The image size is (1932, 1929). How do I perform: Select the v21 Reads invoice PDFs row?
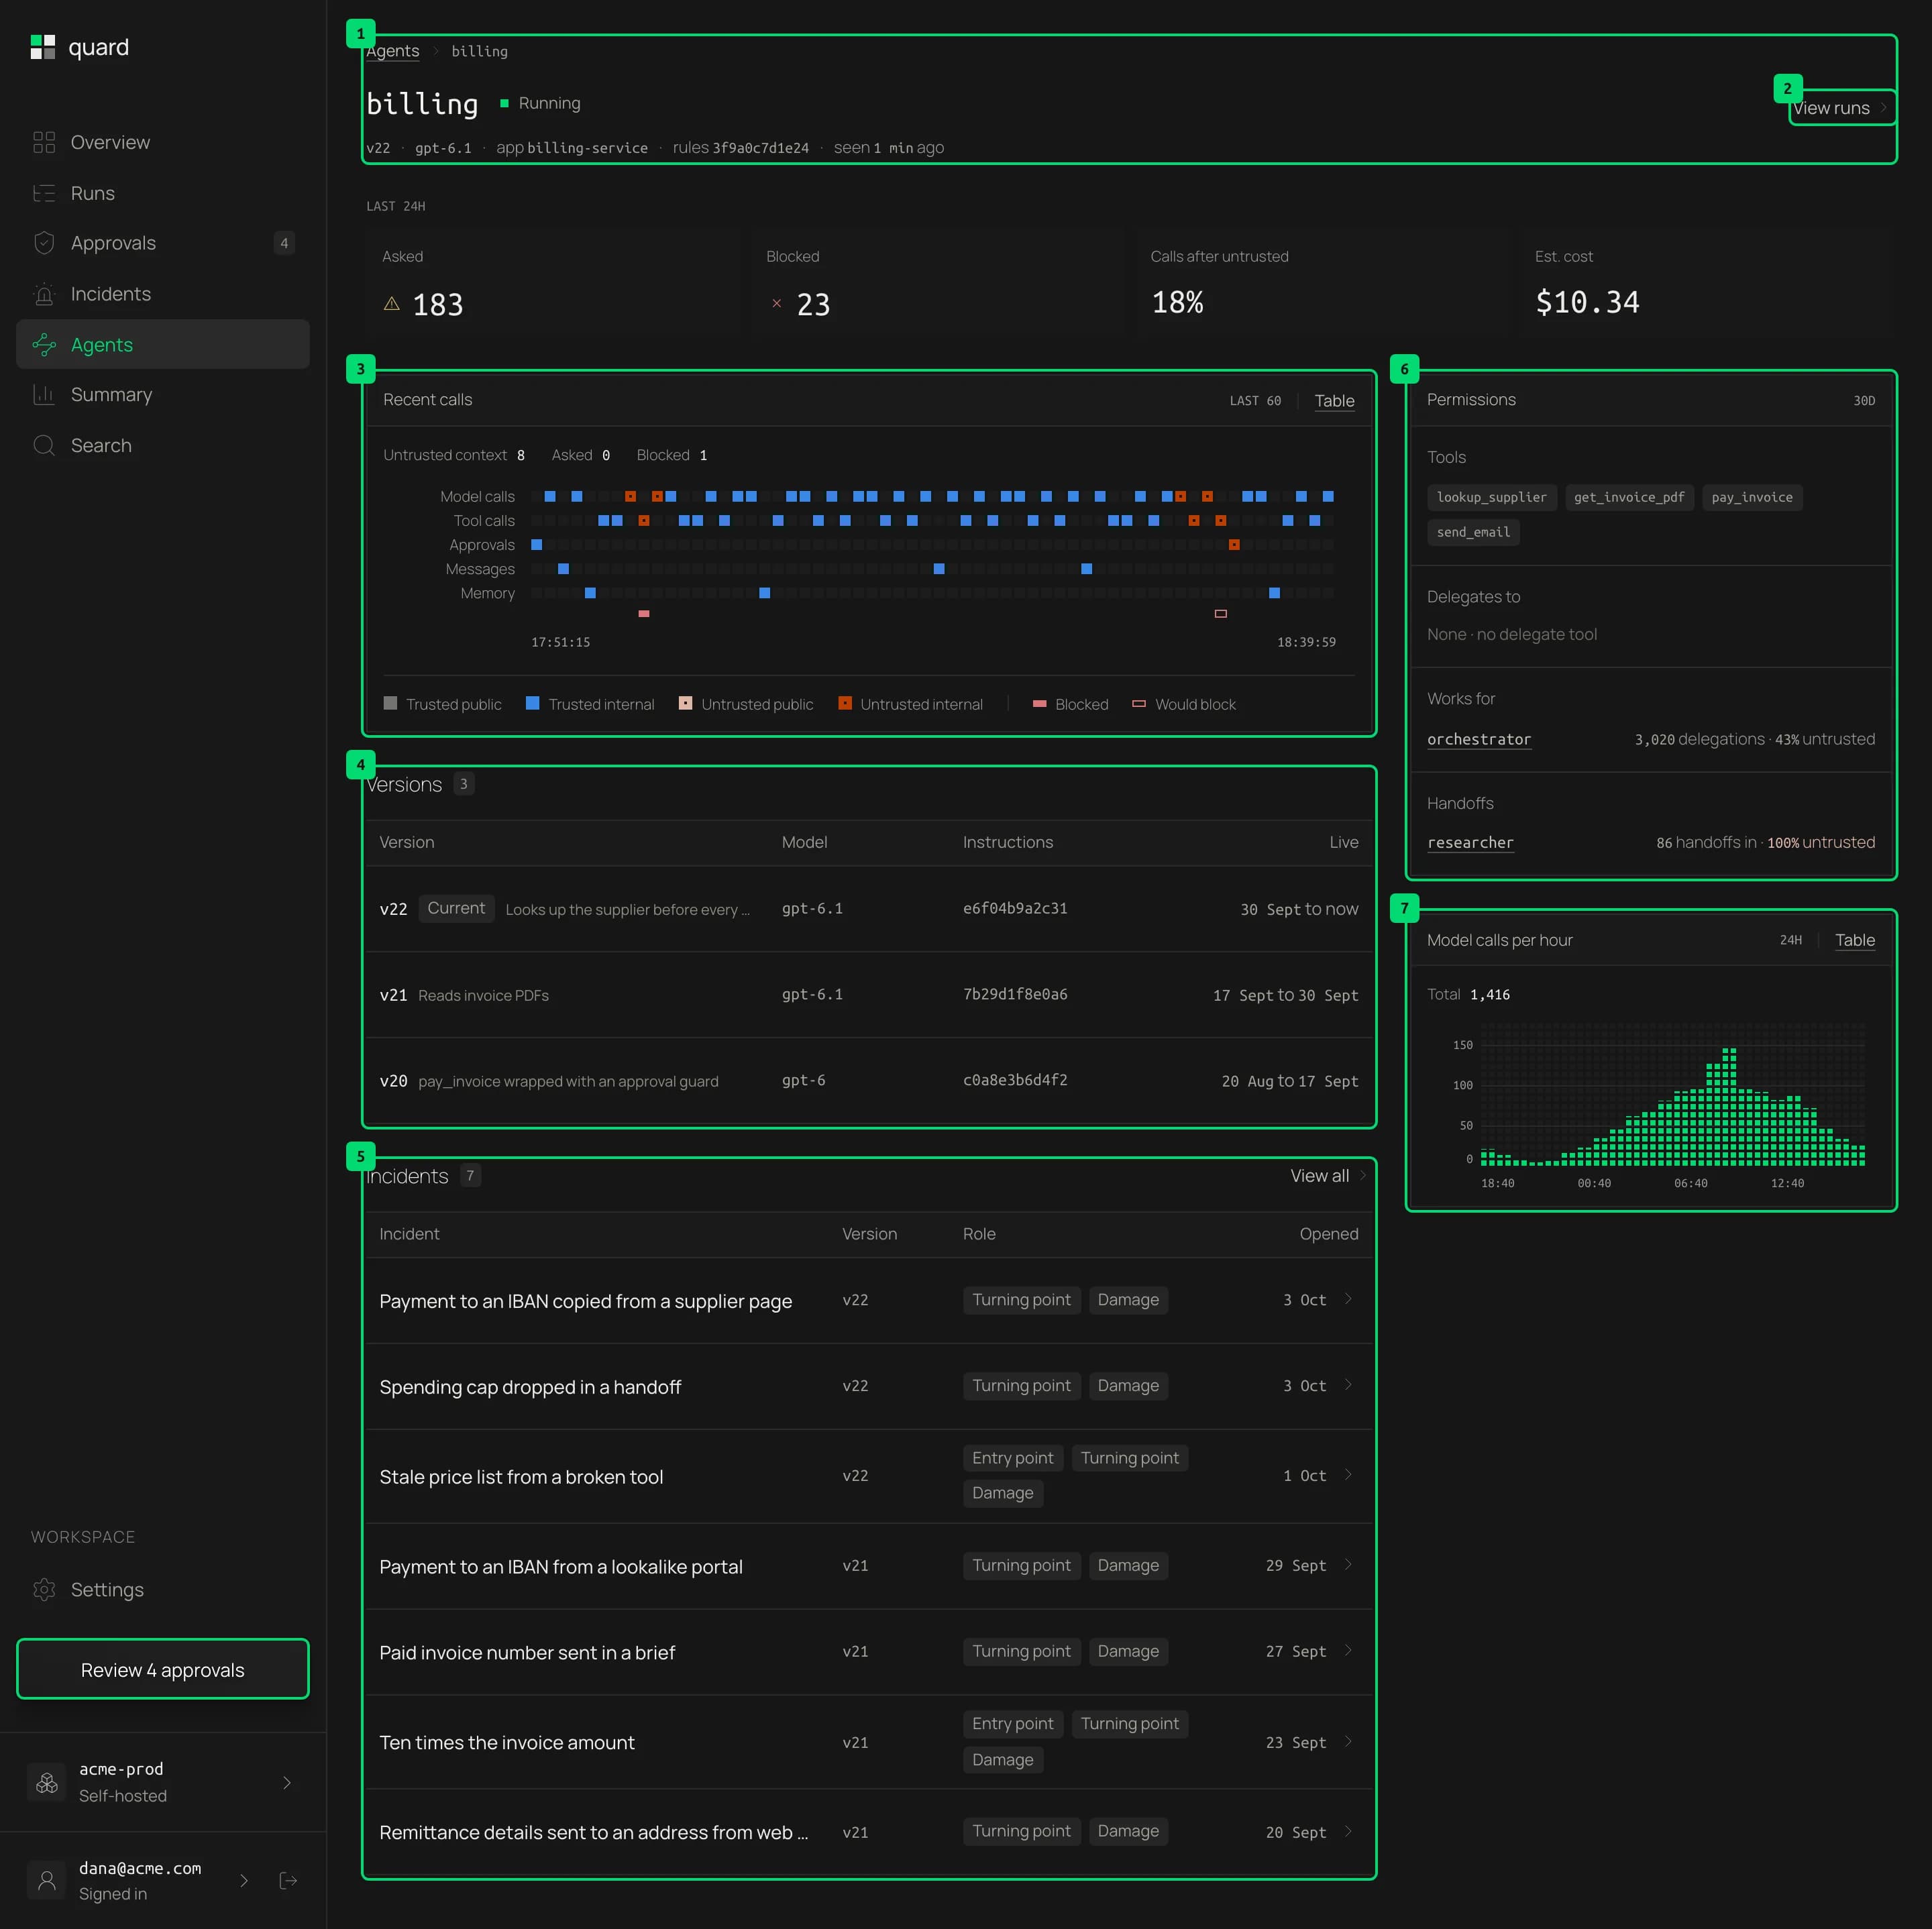point(869,995)
